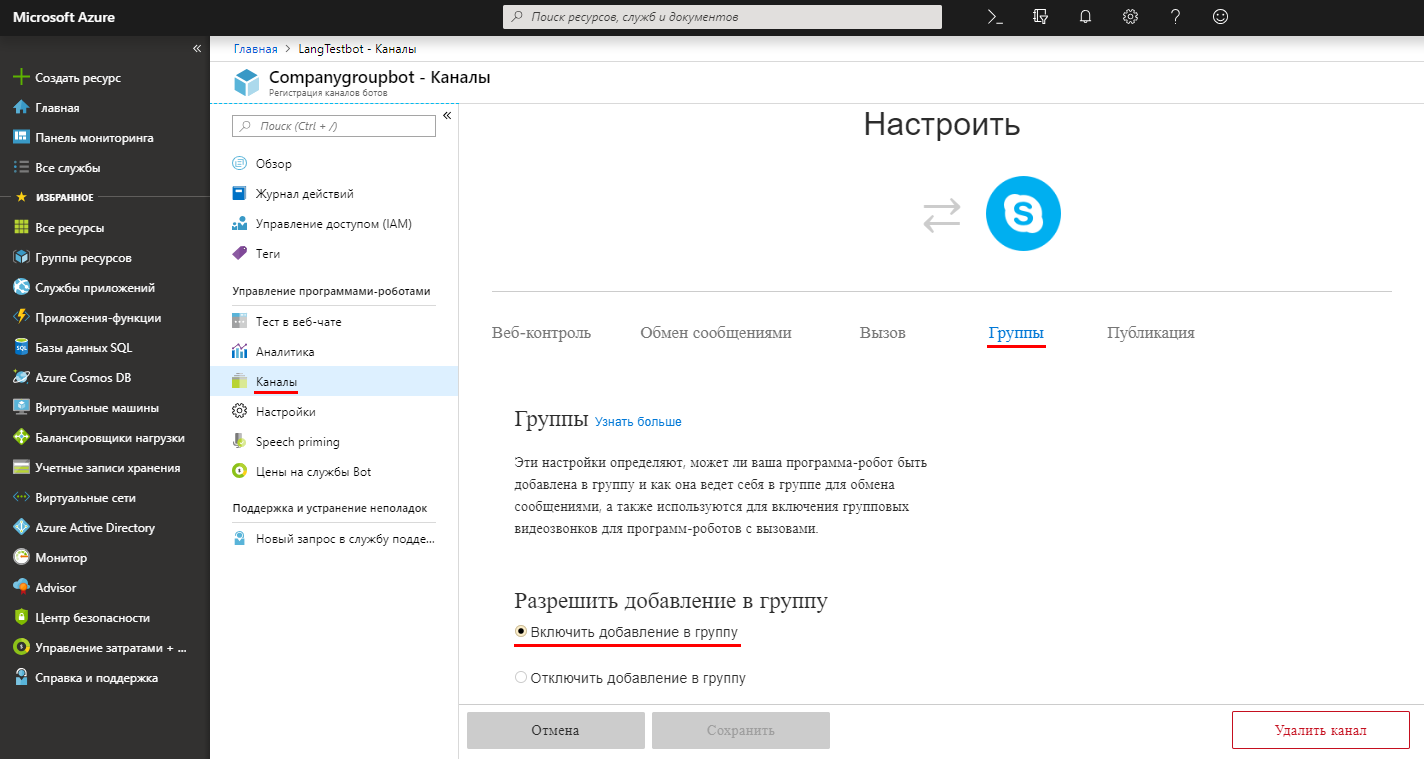The height and width of the screenshot is (759, 1424).
Task: Open the Теги menu item
Action: pyautogui.click(x=334, y=254)
